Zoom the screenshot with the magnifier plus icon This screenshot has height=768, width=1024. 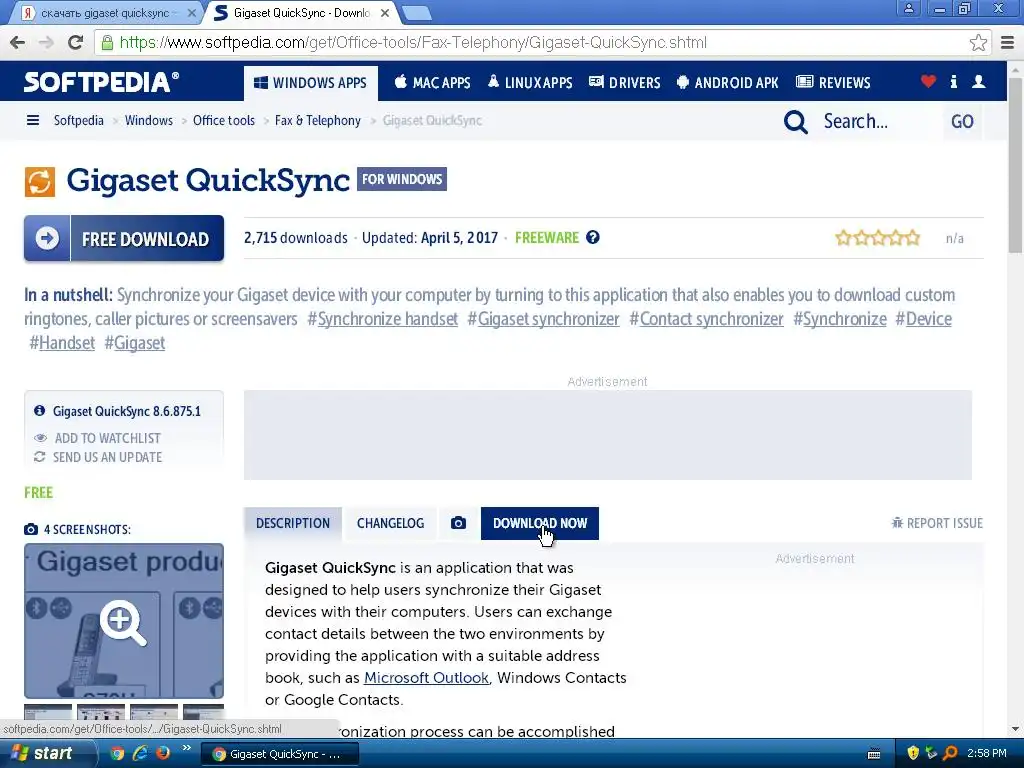click(123, 622)
